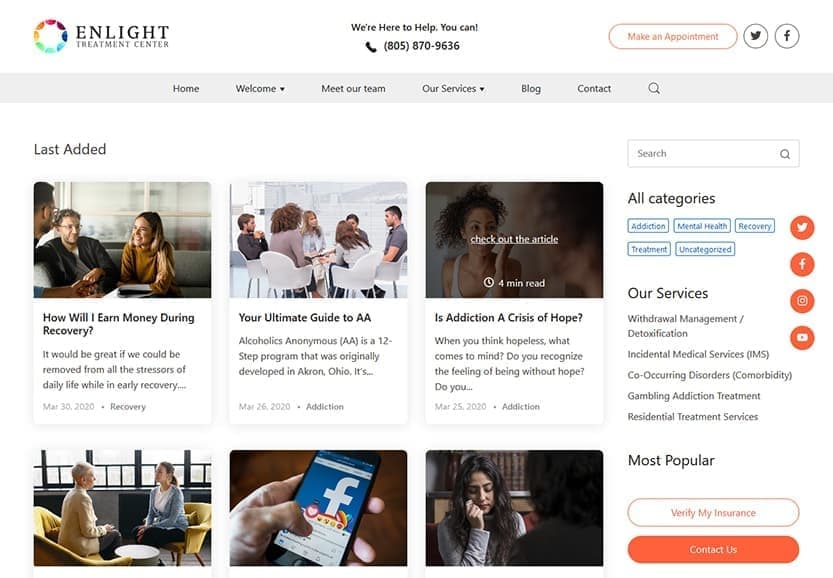
Task: Open the Your Ultimate Guide to AA thumbnail
Action: (318, 240)
